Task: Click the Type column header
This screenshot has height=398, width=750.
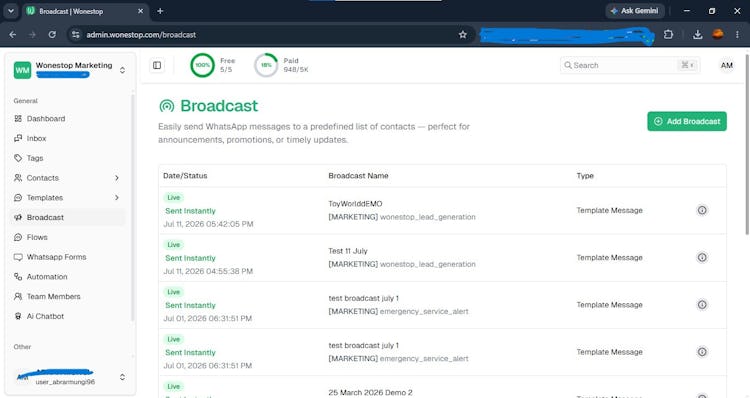Action: (585, 176)
